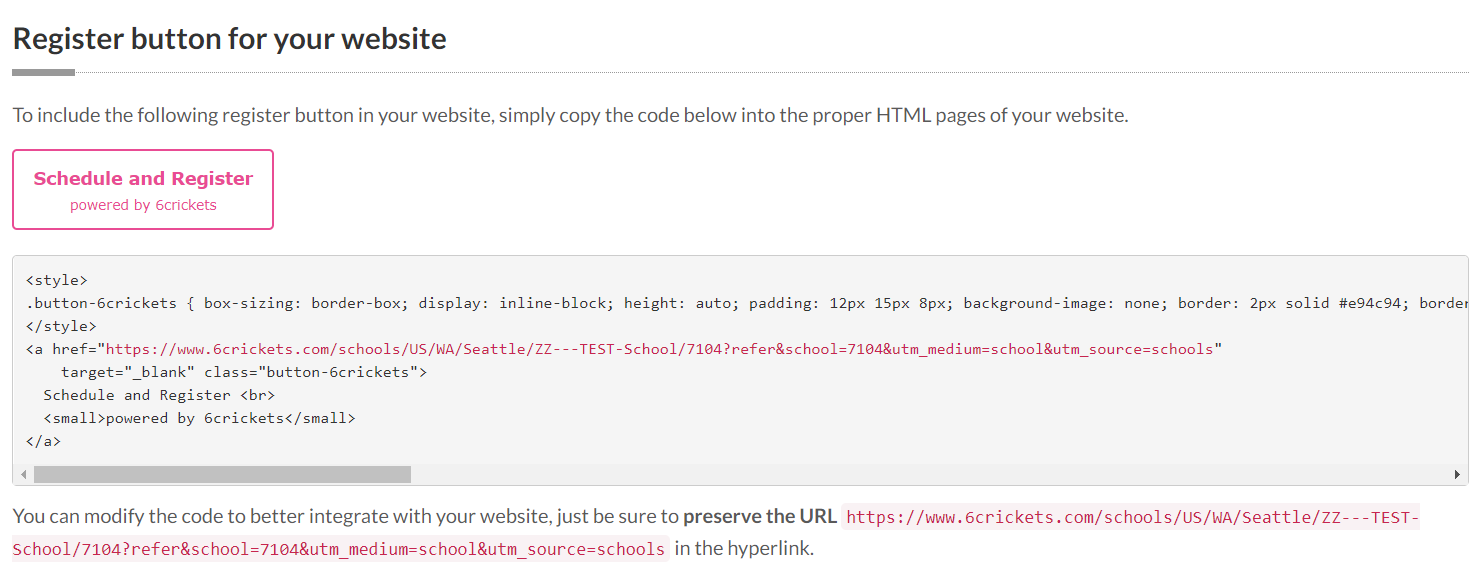1483x581 pixels.
Task: Click the "Schedule and Register <br>" code line
Action: 159,395
